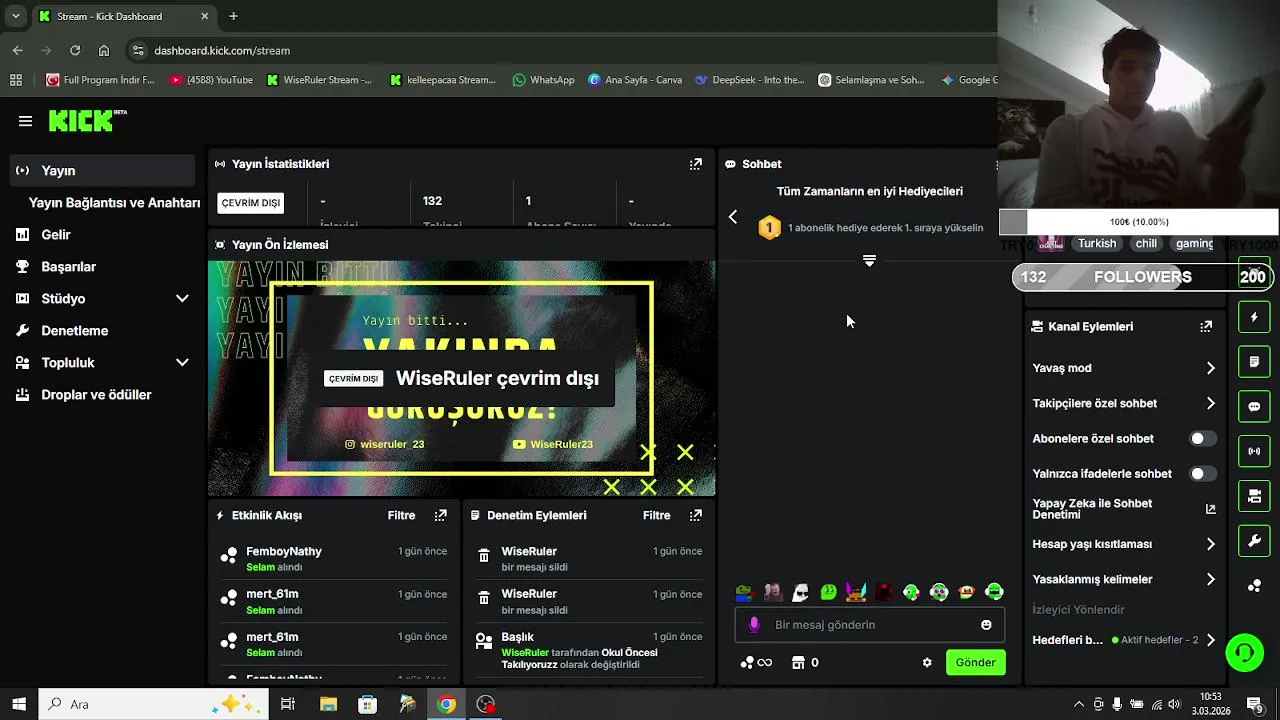Viewport: 1280px width, 720px height.
Task: Click the chat bubble widget icon in right rail
Action: (x=1254, y=407)
